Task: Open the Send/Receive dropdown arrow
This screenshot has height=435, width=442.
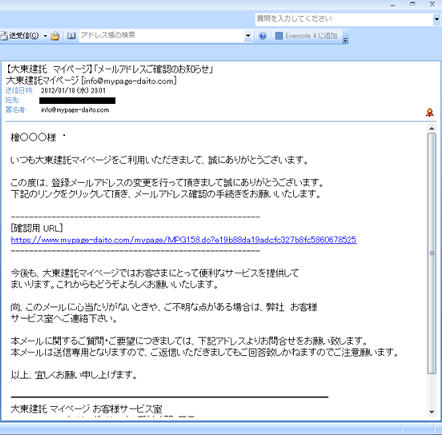Action: pos(45,36)
